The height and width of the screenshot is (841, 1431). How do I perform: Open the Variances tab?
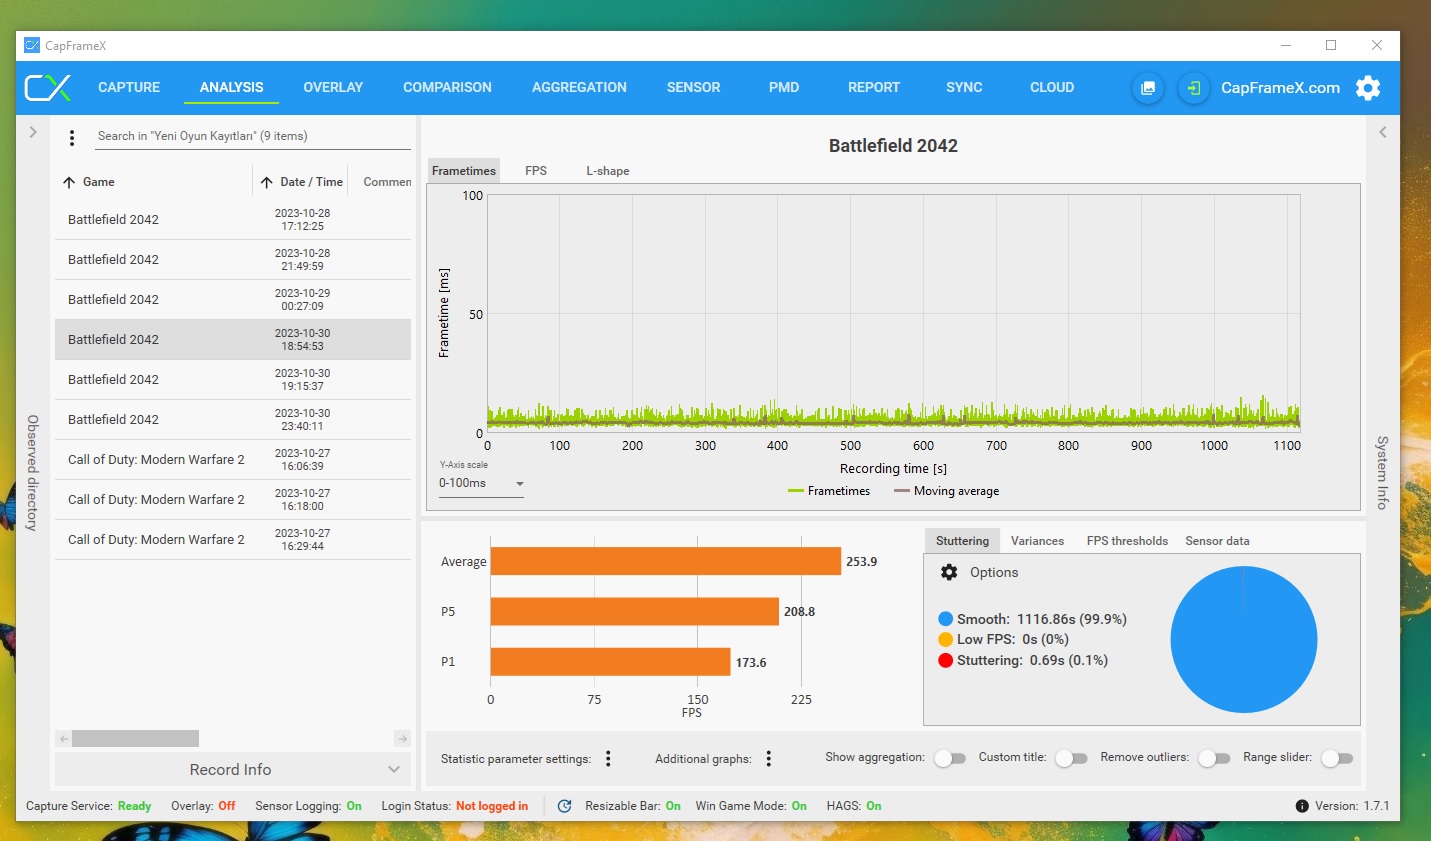point(1037,541)
